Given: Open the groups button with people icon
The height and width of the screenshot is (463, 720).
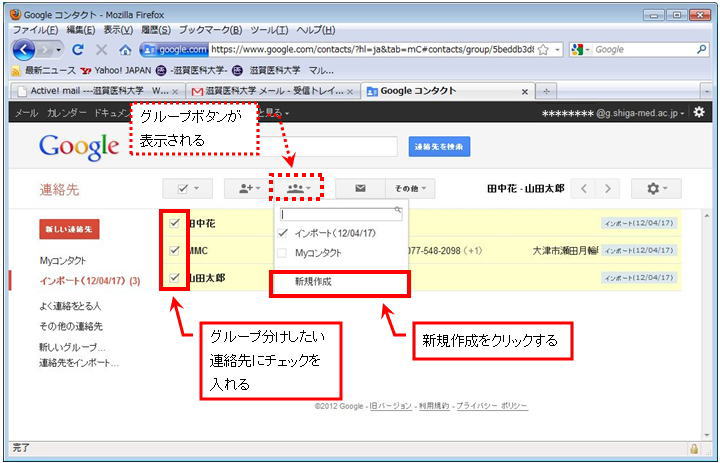Looking at the screenshot, I should click(x=297, y=188).
